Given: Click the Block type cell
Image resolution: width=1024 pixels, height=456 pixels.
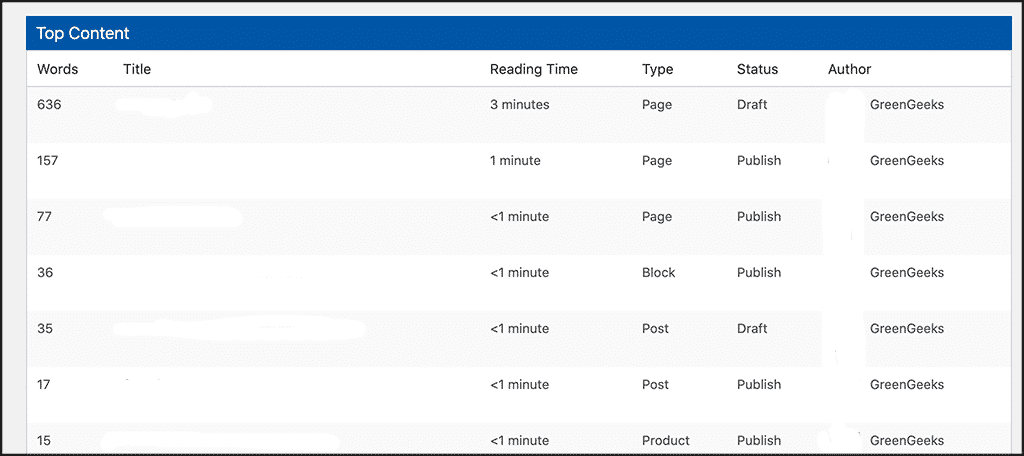Looking at the screenshot, I should [658, 272].
